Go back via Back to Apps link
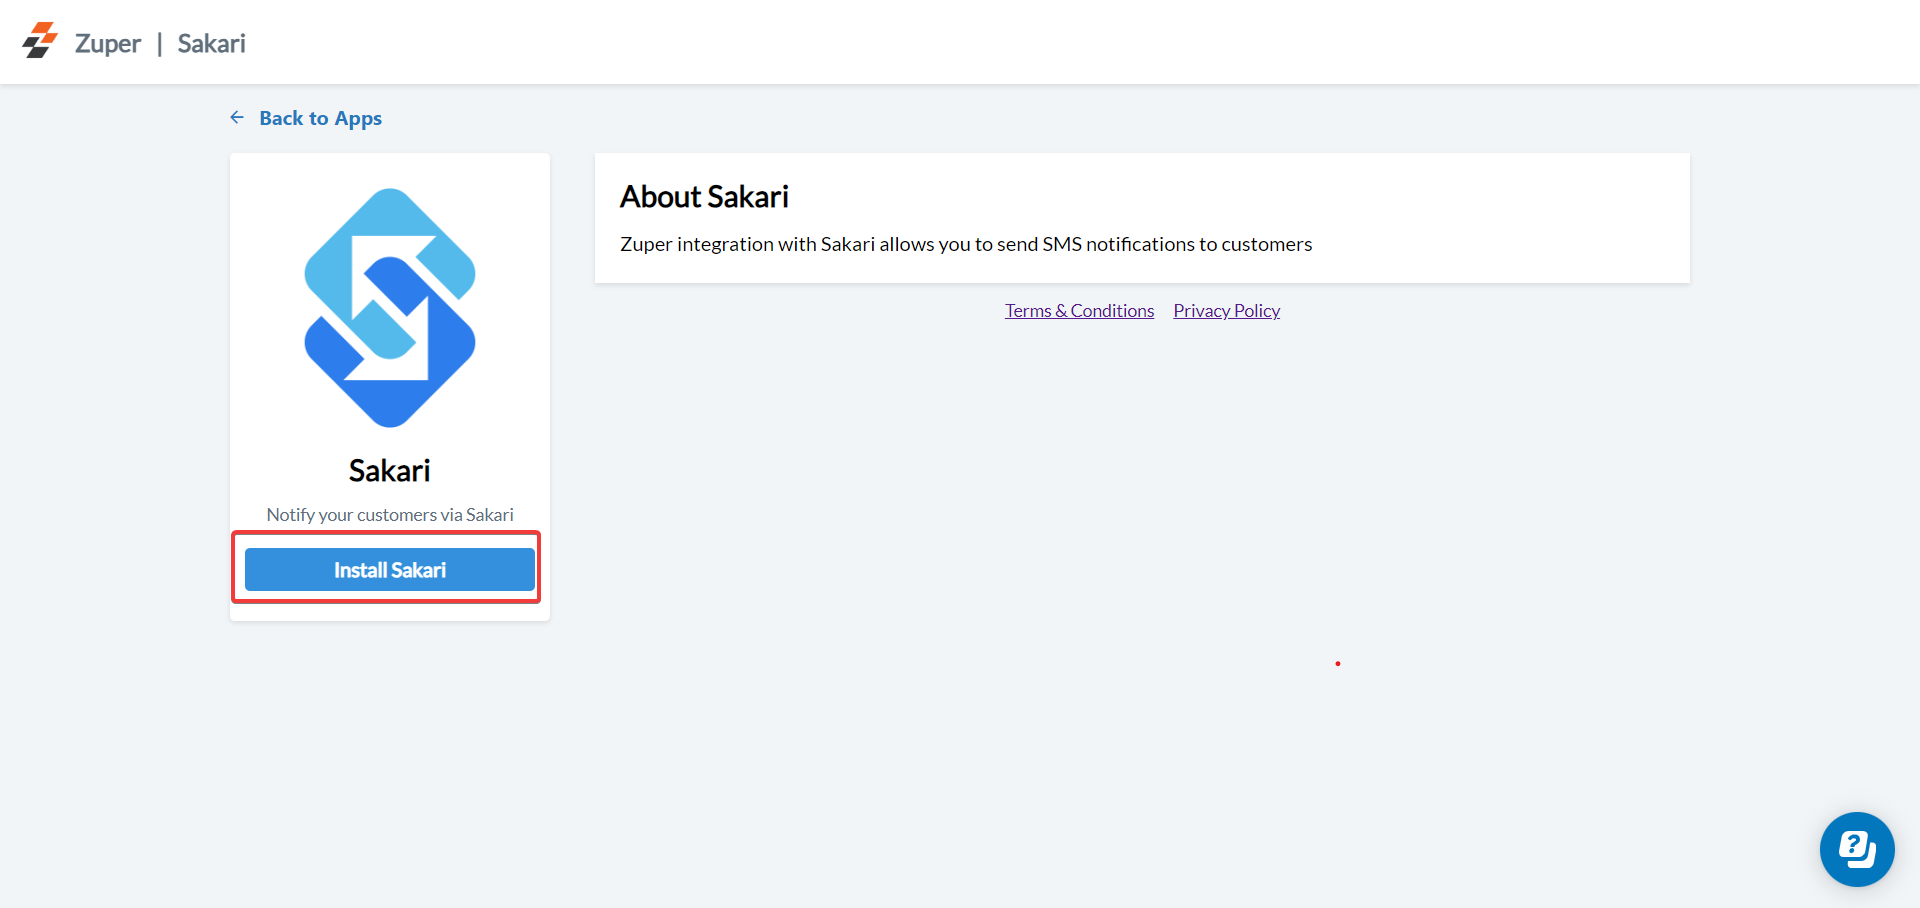1920x908 pixels. 320,118
